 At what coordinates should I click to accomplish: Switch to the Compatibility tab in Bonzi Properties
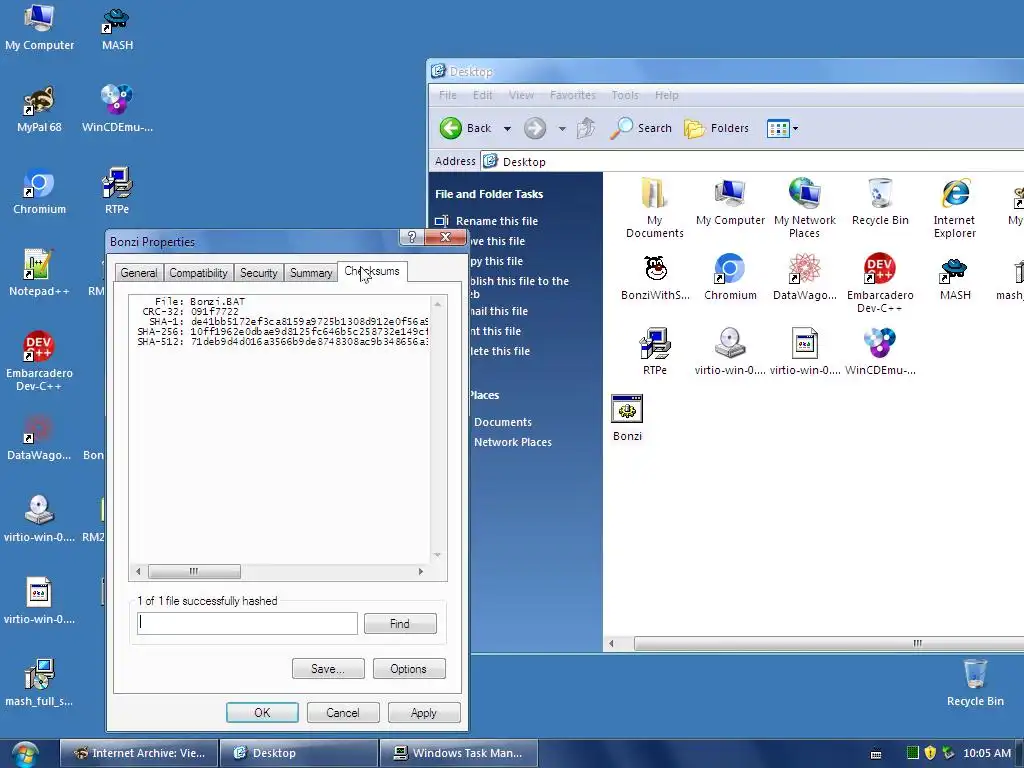coord(198,273)
